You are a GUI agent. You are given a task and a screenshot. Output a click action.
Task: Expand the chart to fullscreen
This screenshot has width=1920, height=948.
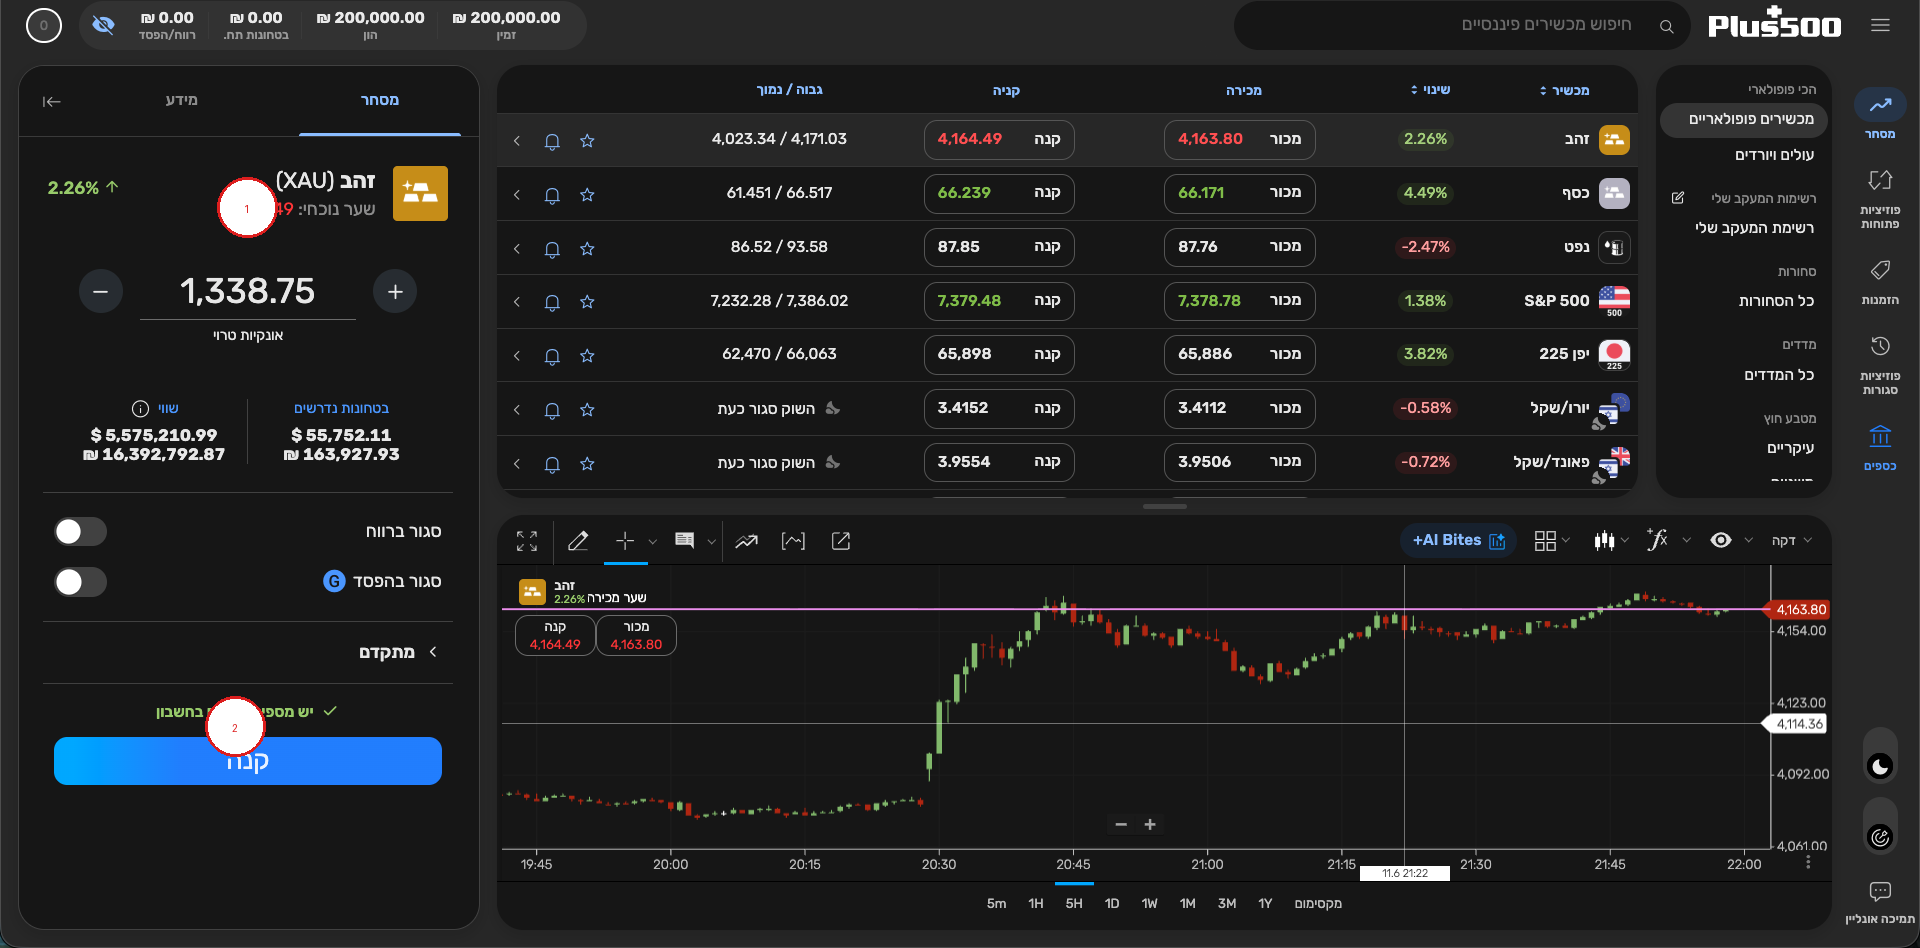pos(527,541)
